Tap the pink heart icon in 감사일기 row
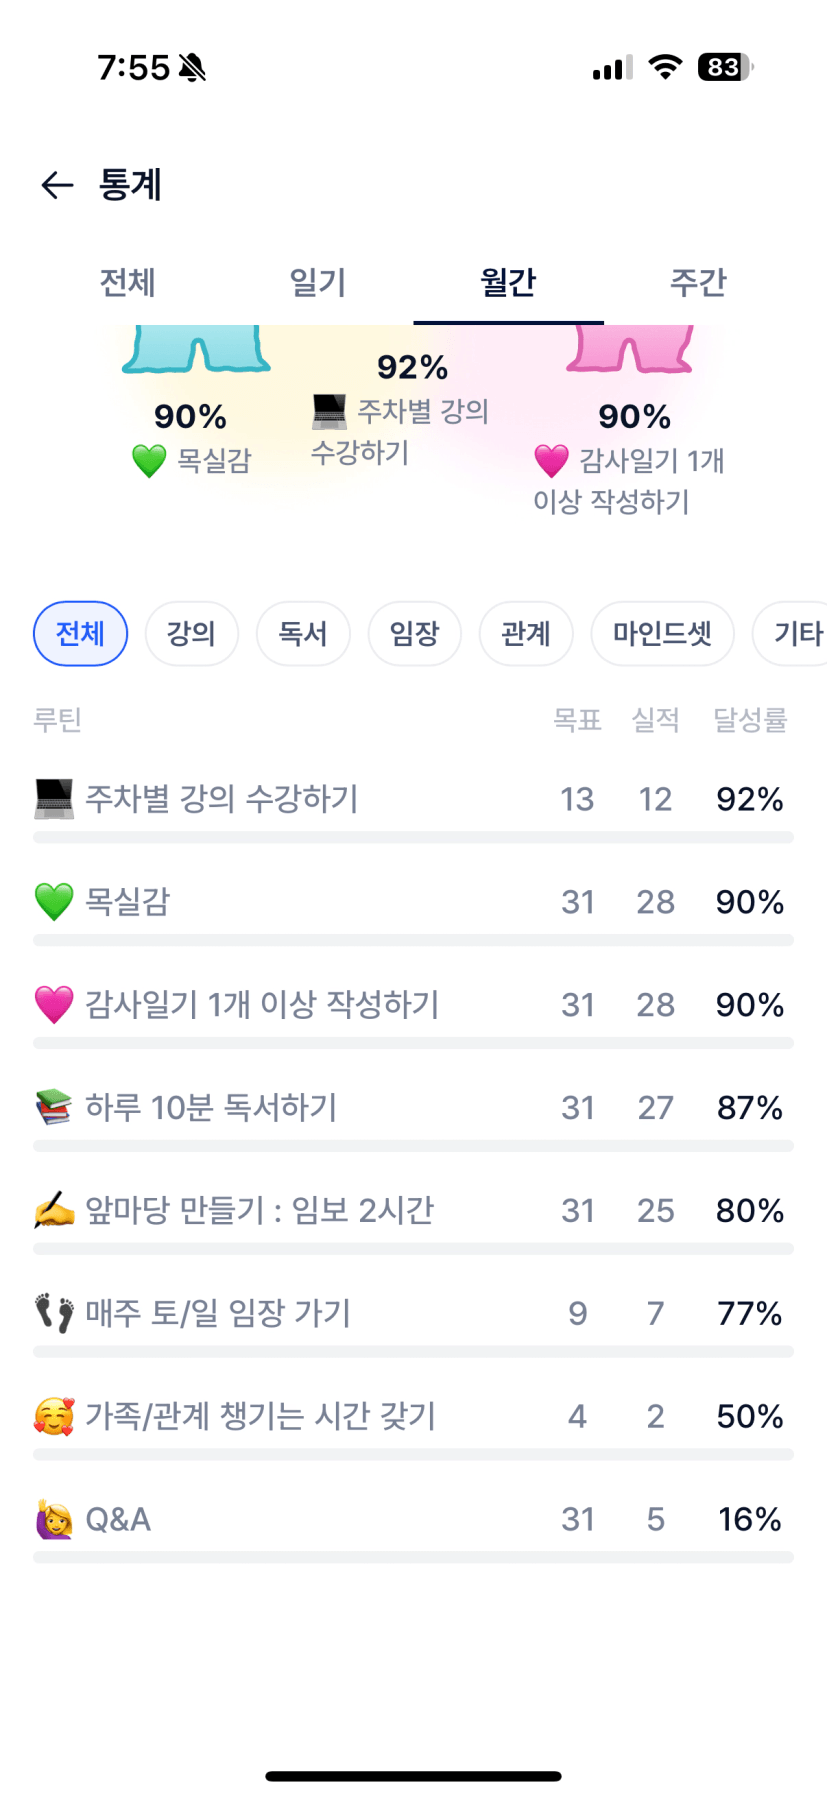The image size is (827, 1798). click(54, 1005)
